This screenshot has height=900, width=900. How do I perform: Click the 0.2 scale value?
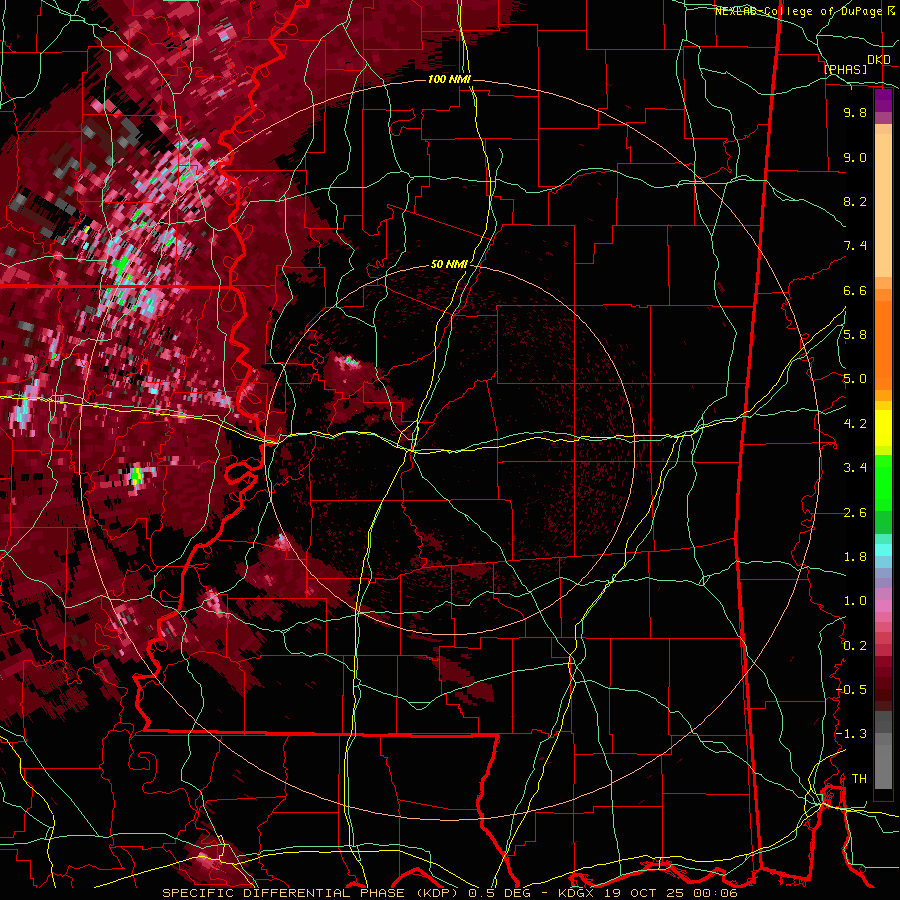click(x=855, y=646)
